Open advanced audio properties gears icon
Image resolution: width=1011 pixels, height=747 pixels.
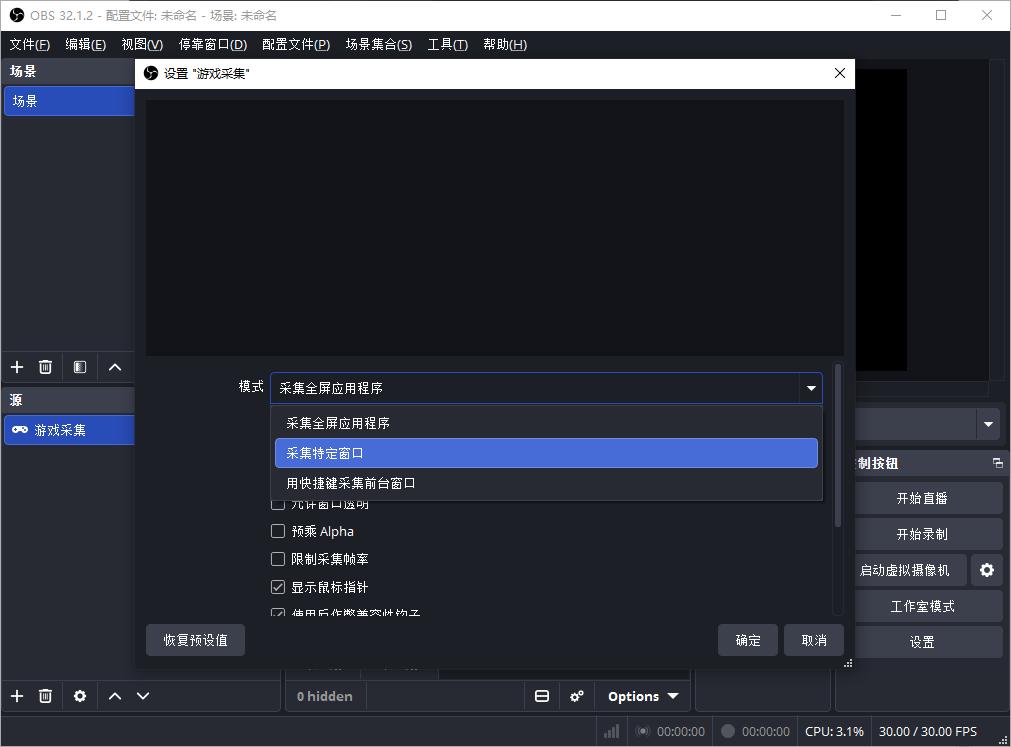click(x=576, y=696)
